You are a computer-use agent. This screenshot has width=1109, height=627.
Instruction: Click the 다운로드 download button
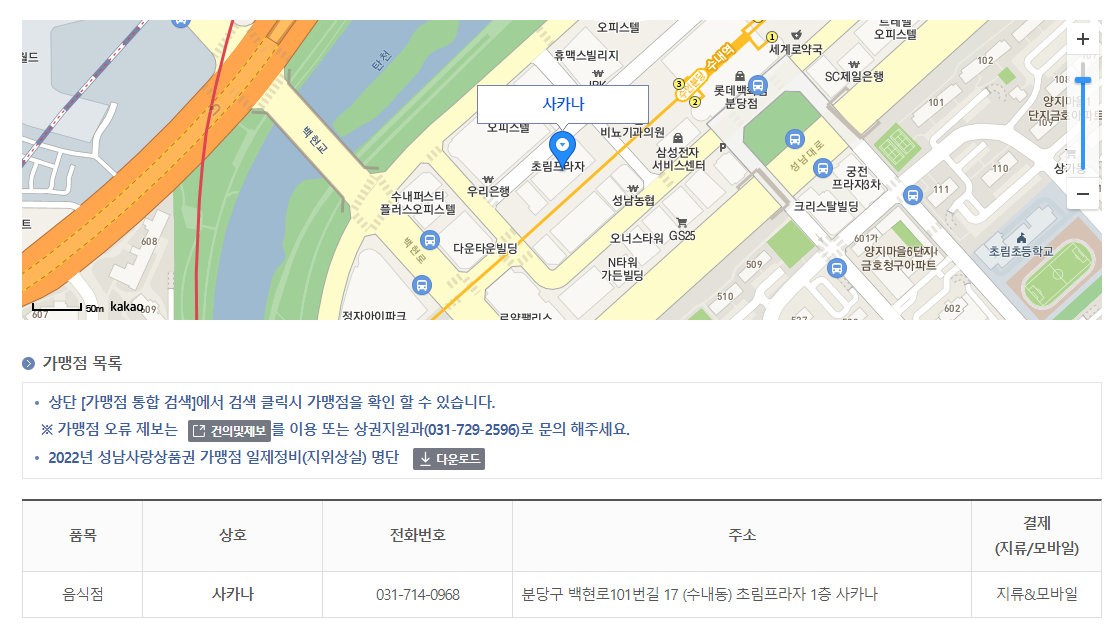tap(450, 459)
